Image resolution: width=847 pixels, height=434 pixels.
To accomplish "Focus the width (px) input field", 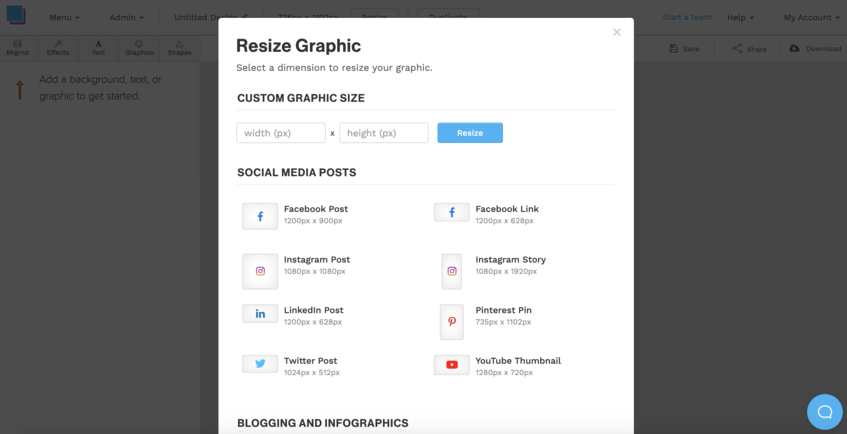I will click(281, 133).
